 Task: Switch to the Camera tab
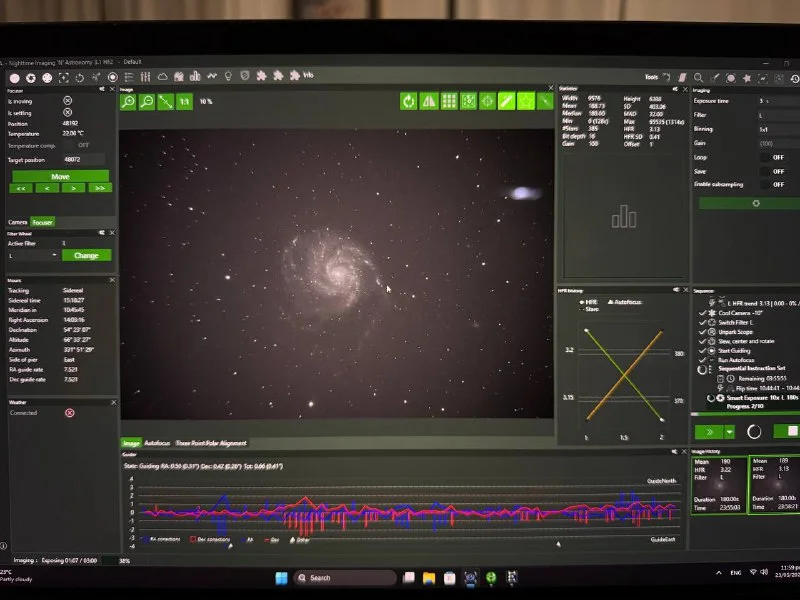[x=18, y=222]
